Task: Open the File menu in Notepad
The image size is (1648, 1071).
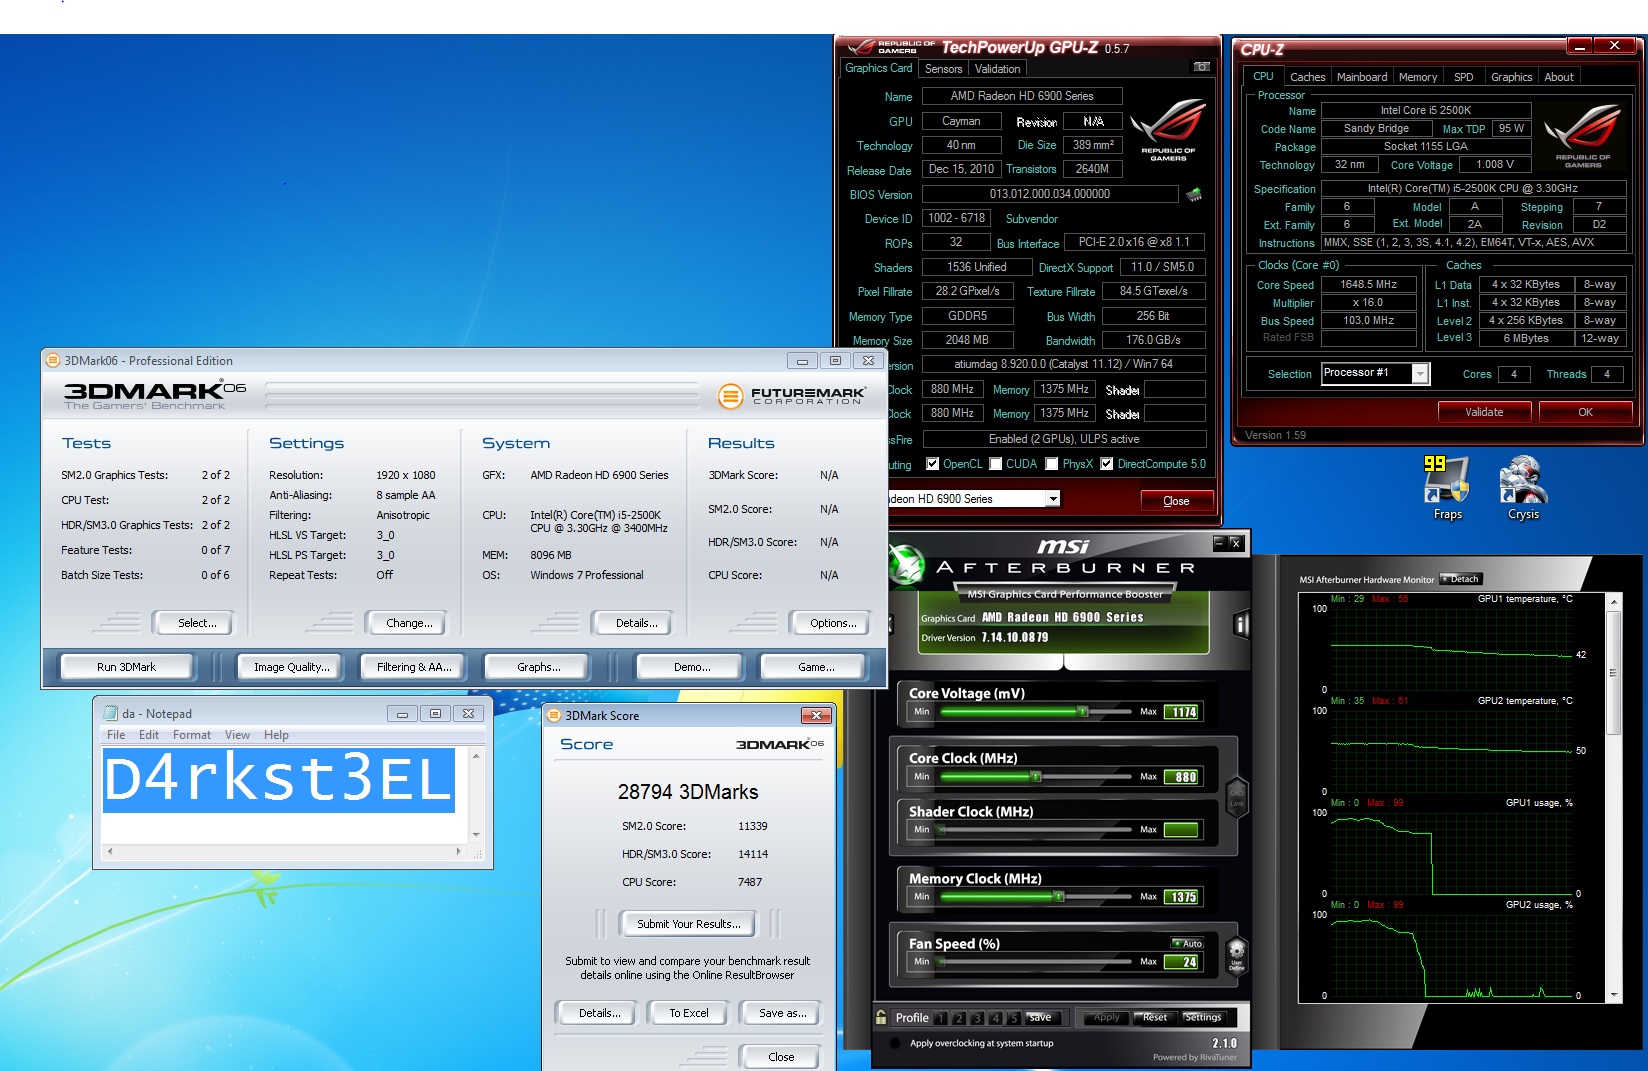Action: tap(116, 734)
